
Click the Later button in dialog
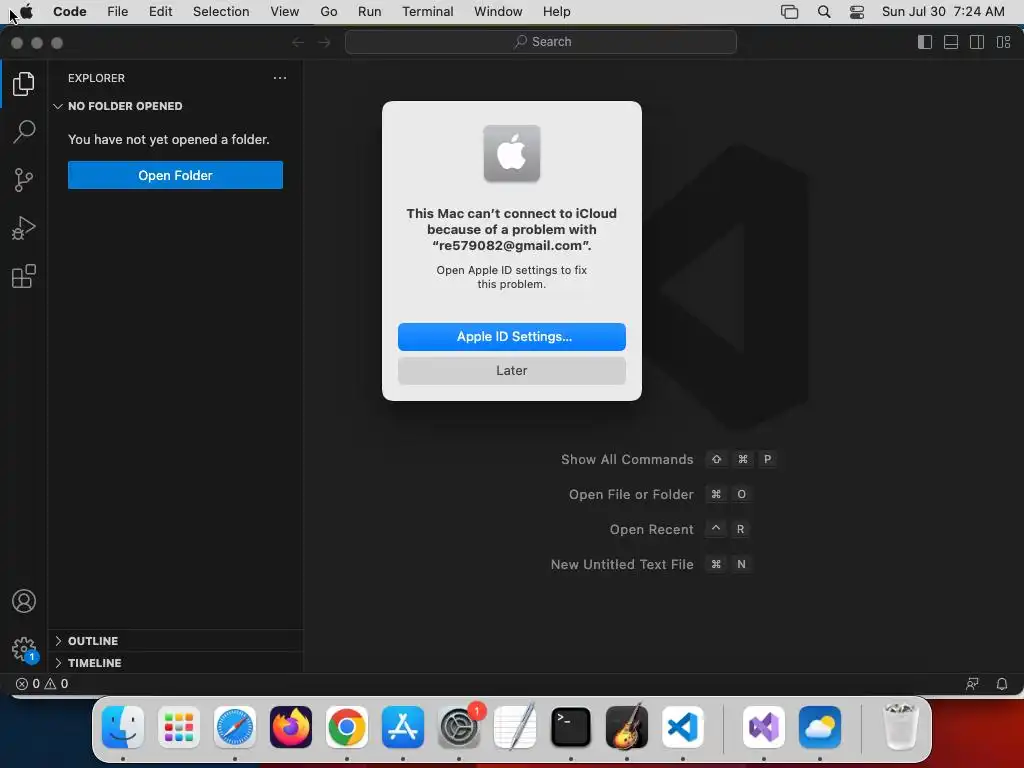click(511, 370)
